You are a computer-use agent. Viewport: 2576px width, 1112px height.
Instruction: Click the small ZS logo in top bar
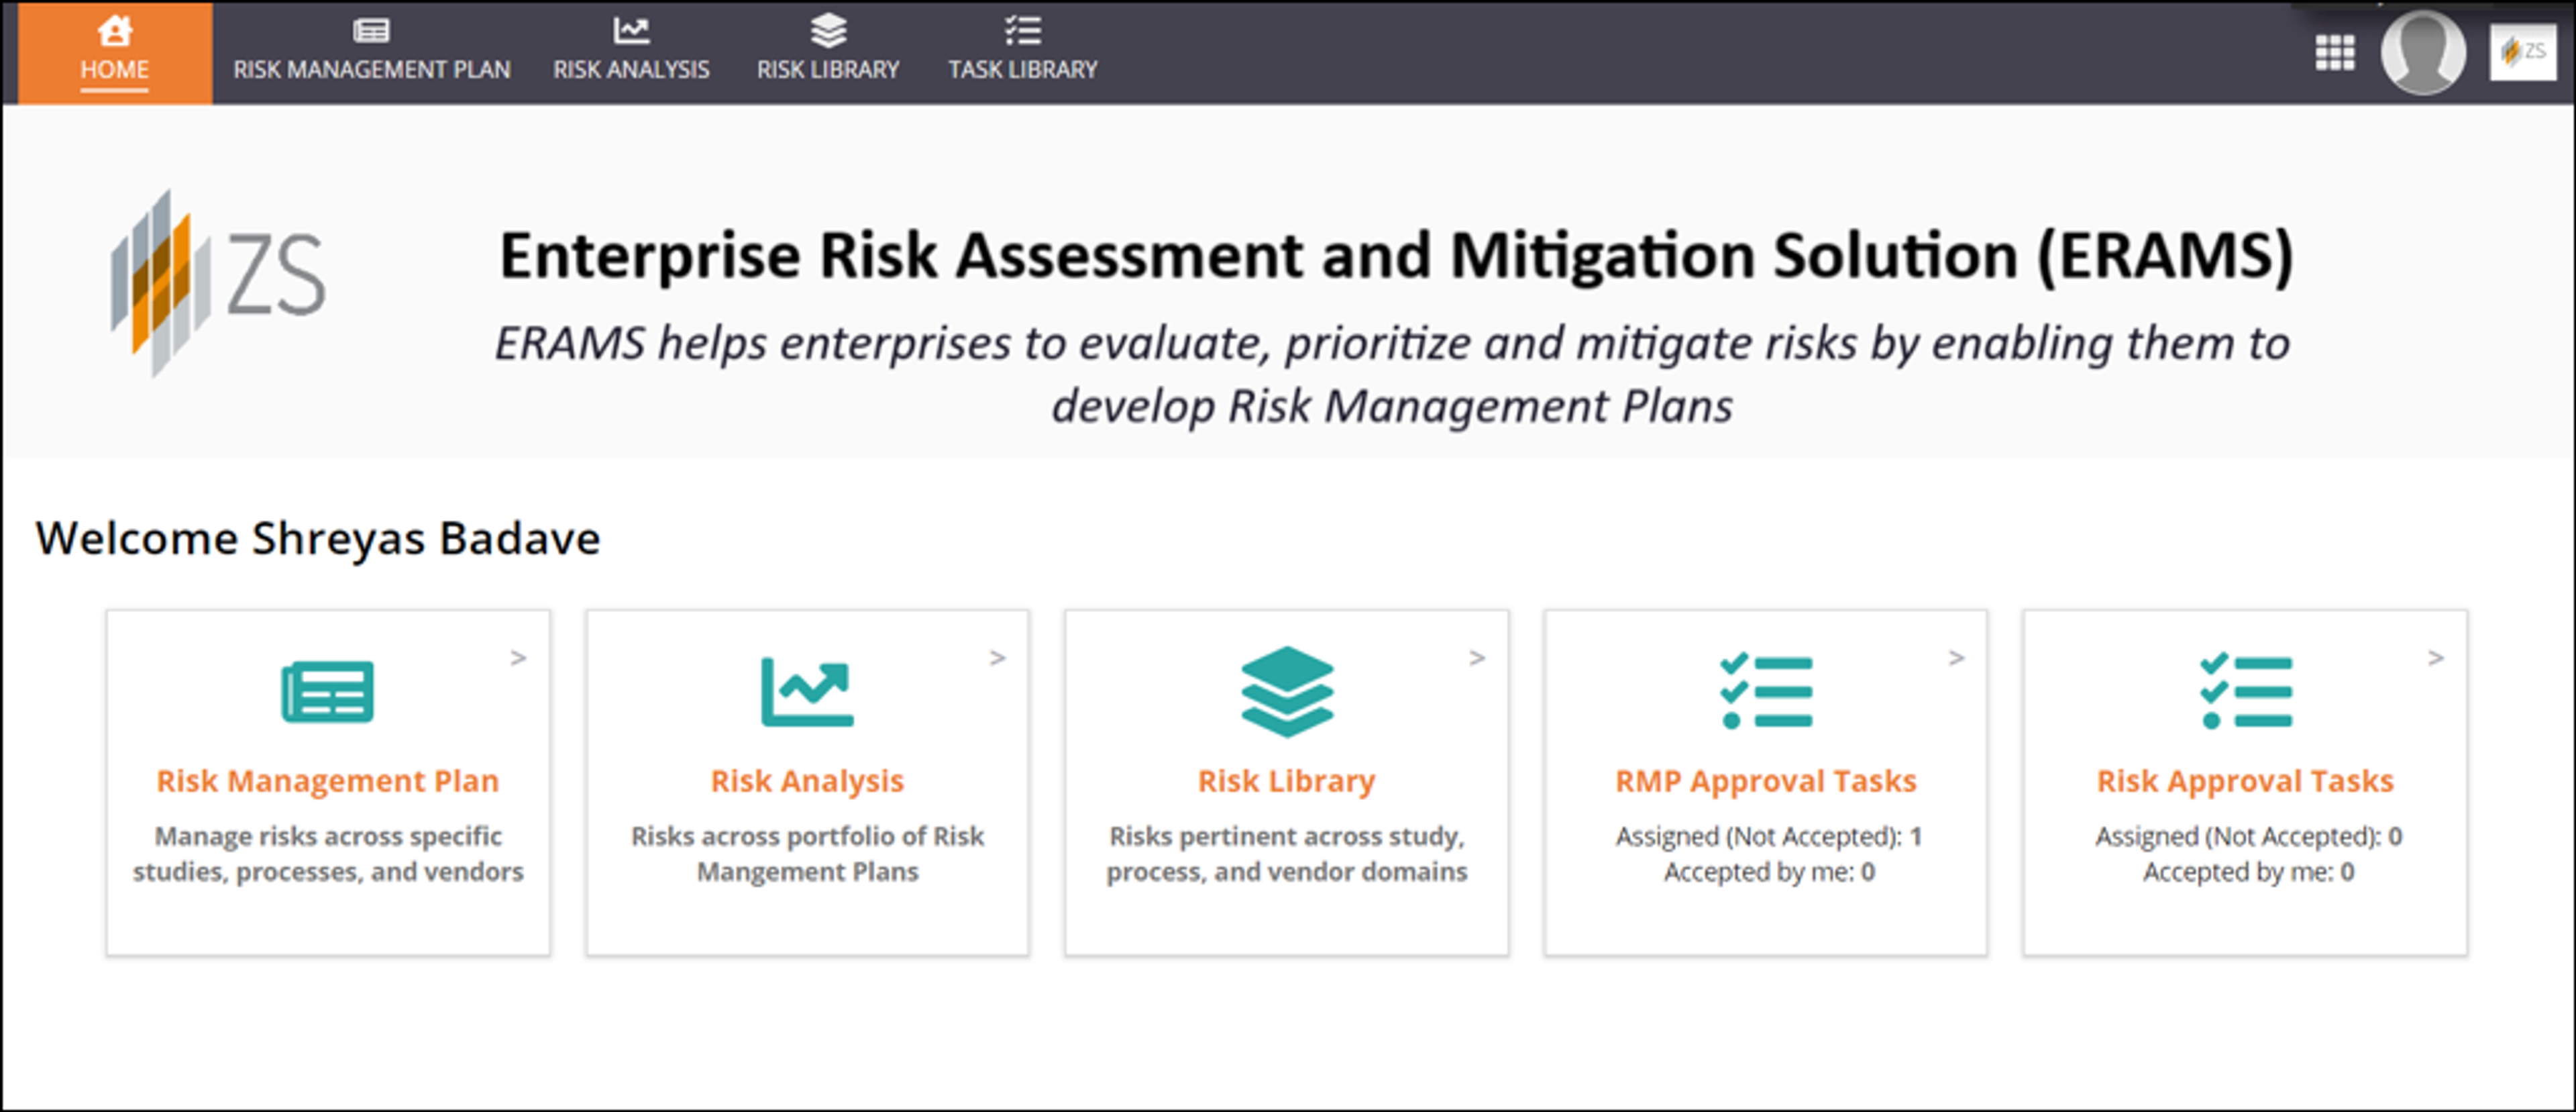coord(2522,52)
